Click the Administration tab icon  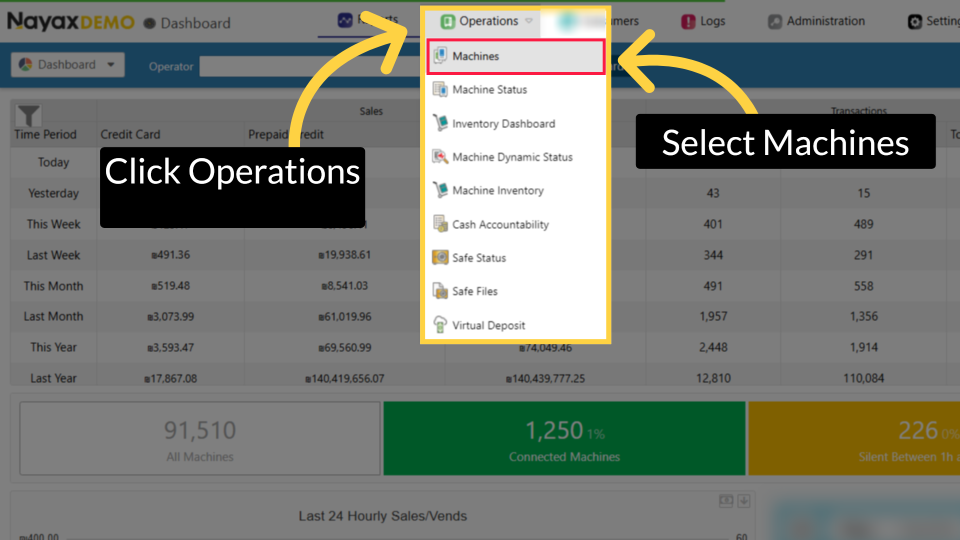[x=775, y=21]
